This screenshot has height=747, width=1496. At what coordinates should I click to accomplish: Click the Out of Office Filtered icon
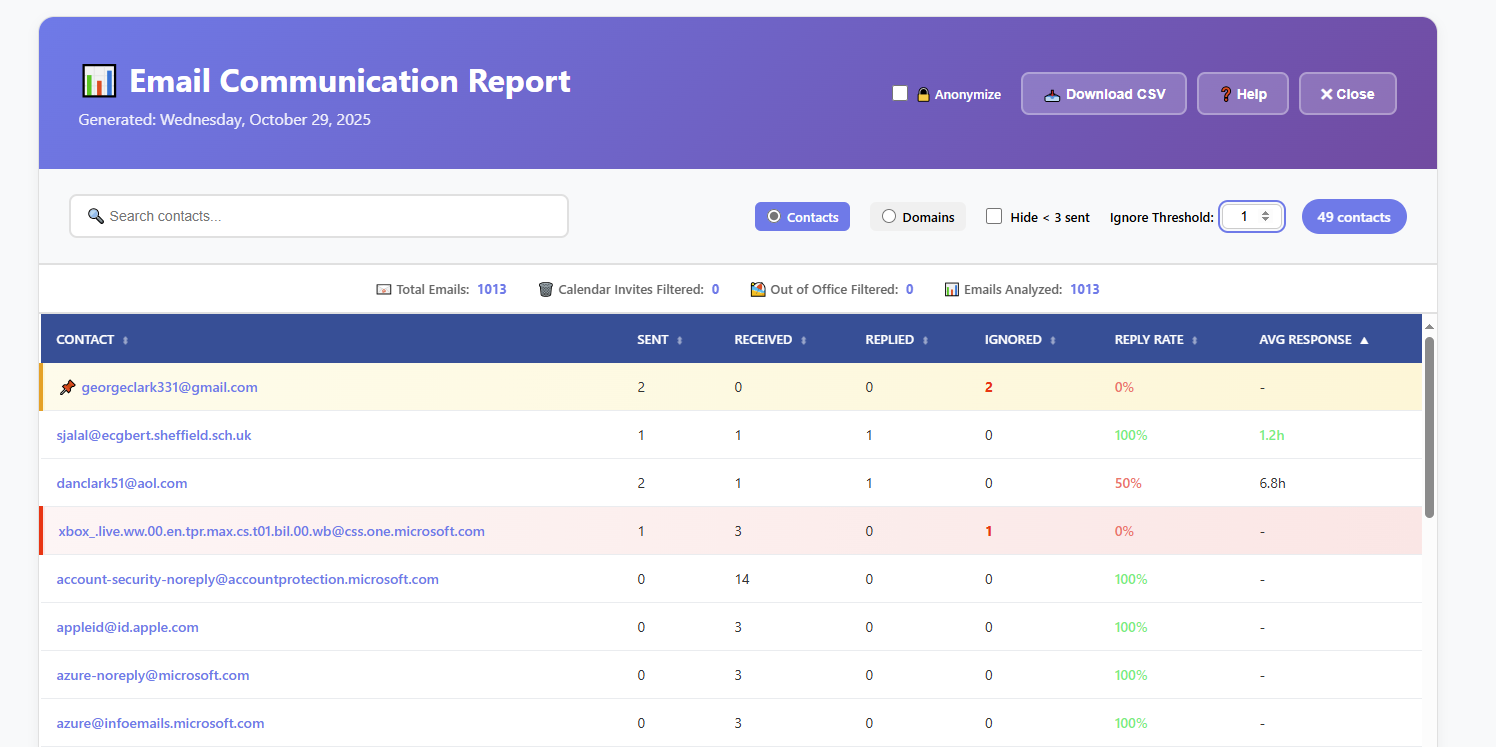tap(758, 289)
